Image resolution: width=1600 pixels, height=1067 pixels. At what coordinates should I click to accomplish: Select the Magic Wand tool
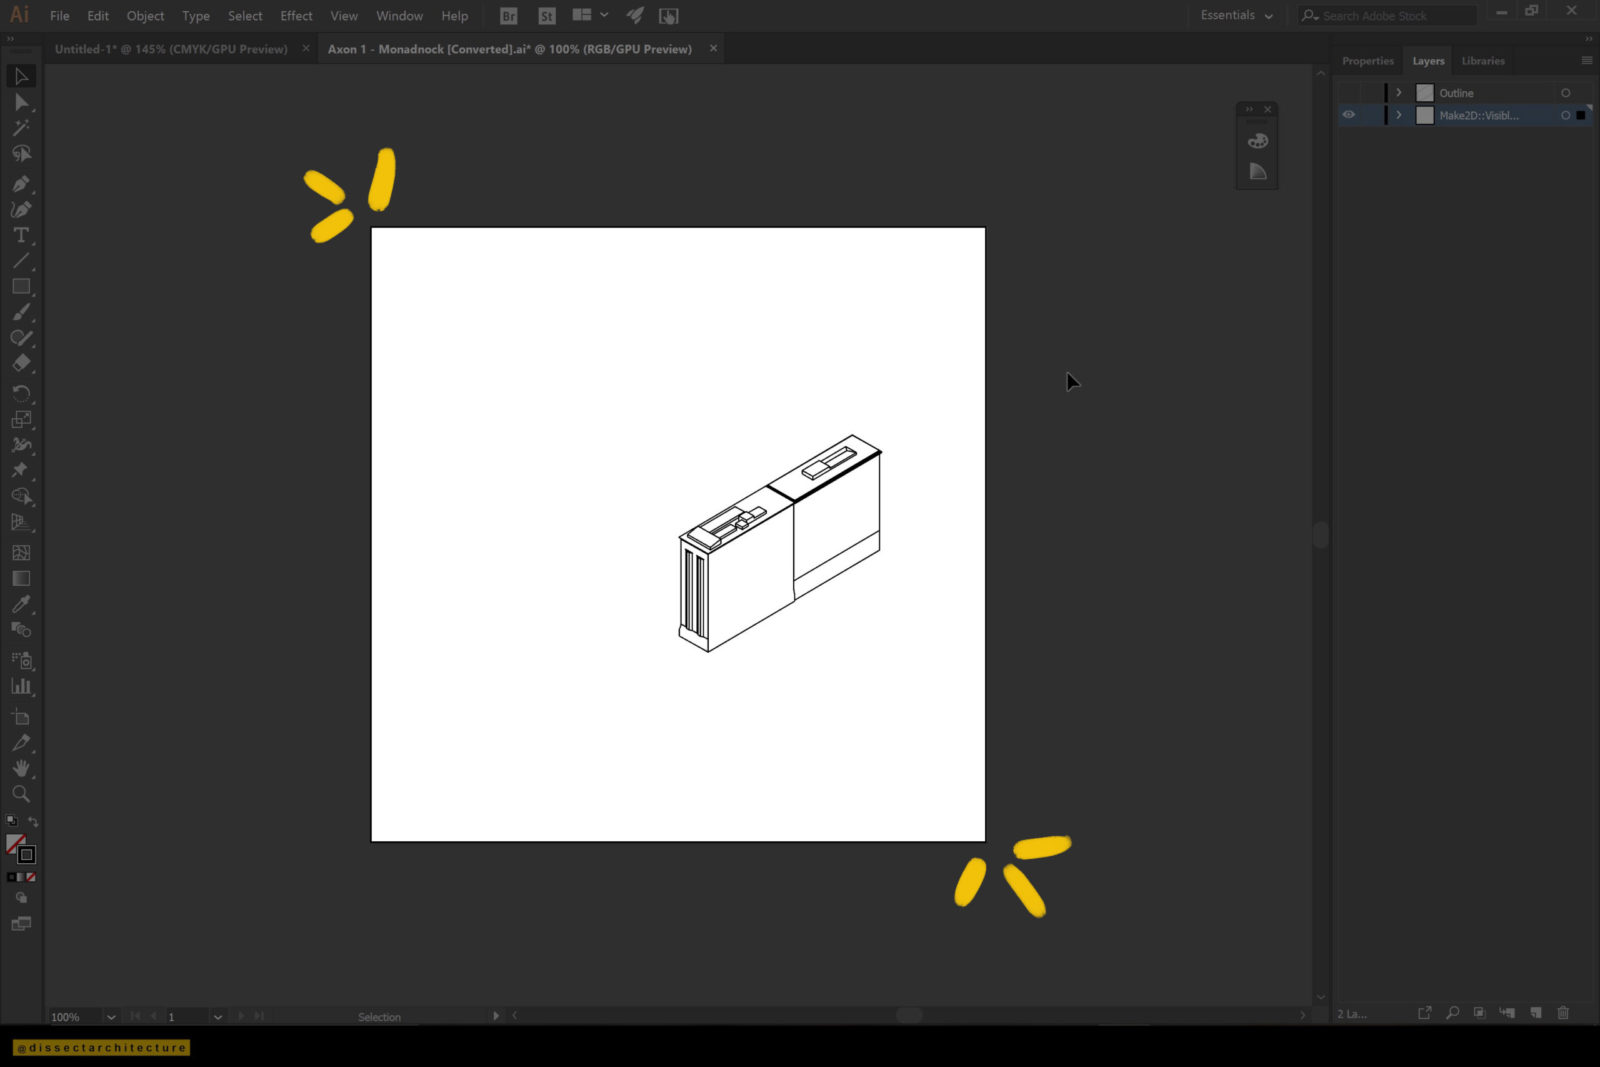pos(21,128)
